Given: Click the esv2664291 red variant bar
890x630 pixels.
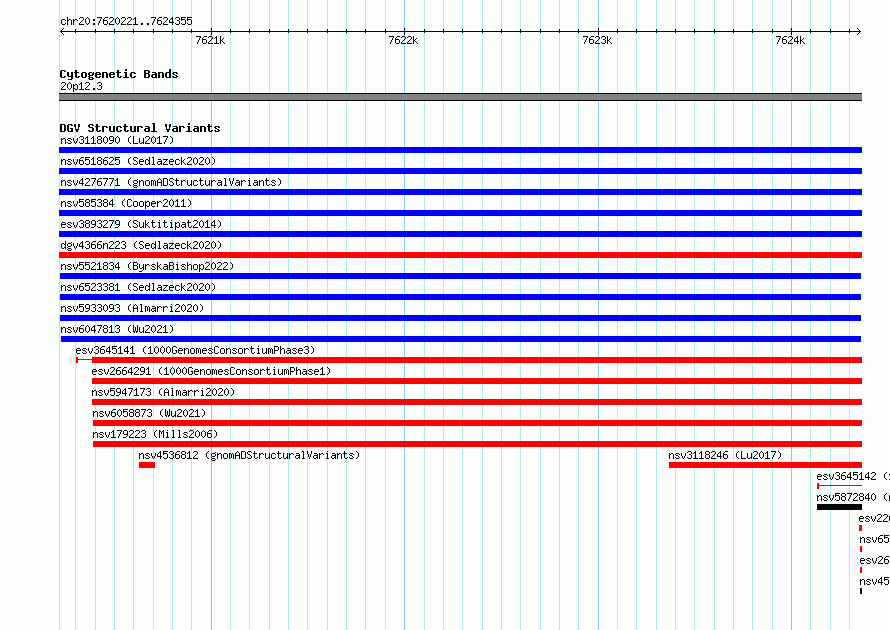Looking at the screenshot, I should point(477,381).
